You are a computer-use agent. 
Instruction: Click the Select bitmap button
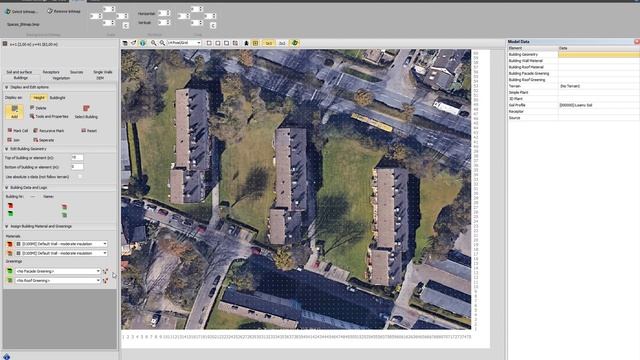pyautogui.click(x=21, y=11)
